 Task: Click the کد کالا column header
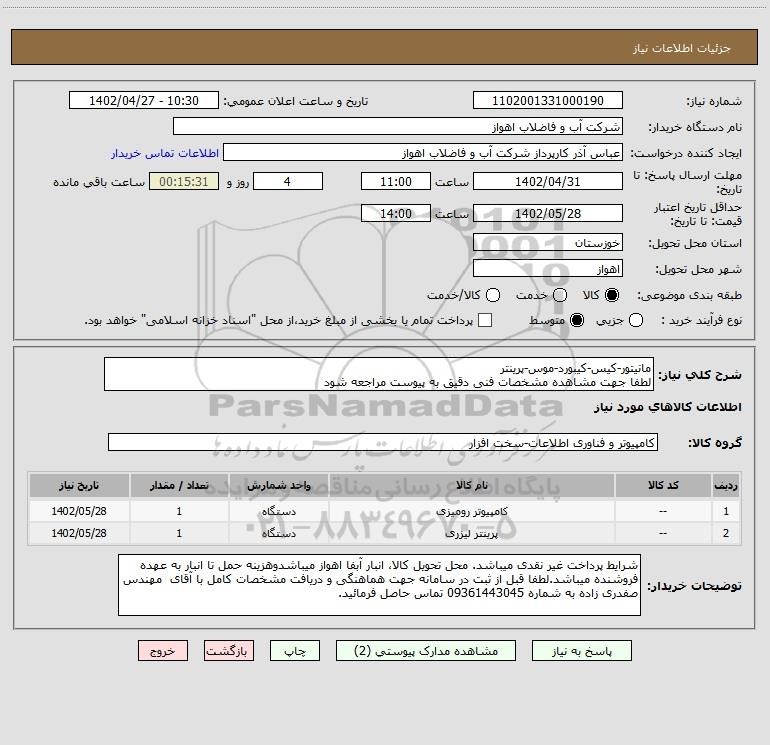tap(663, 485)
